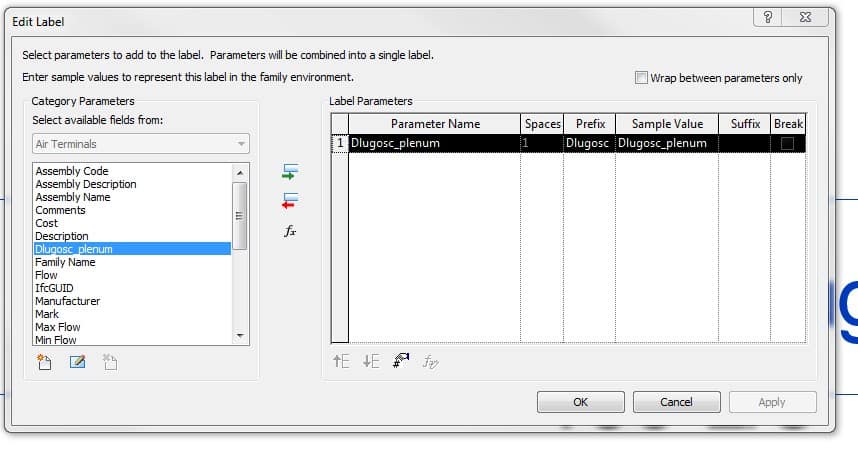Click the Sample Value column header
This screenshot has height=452, width=858.
(x=667, y=124)
